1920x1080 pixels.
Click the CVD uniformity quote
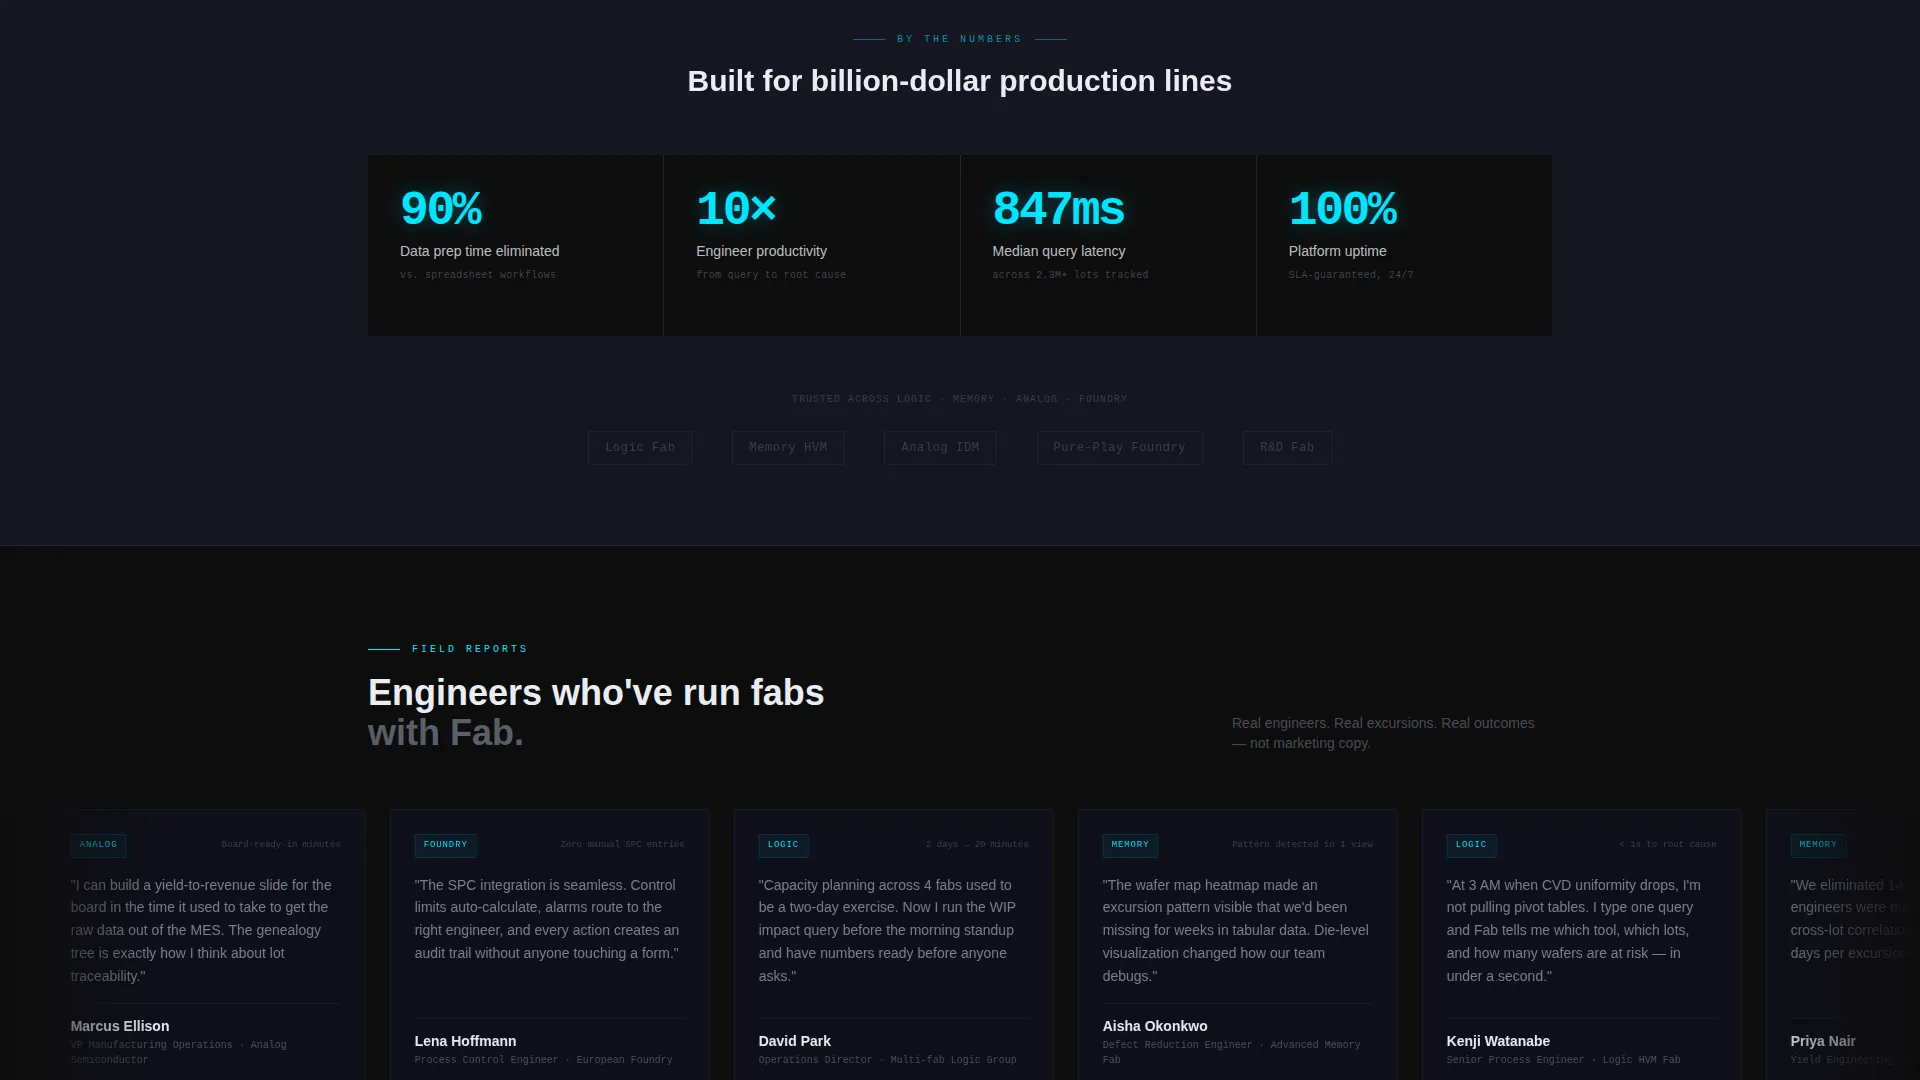(1573, 930)
